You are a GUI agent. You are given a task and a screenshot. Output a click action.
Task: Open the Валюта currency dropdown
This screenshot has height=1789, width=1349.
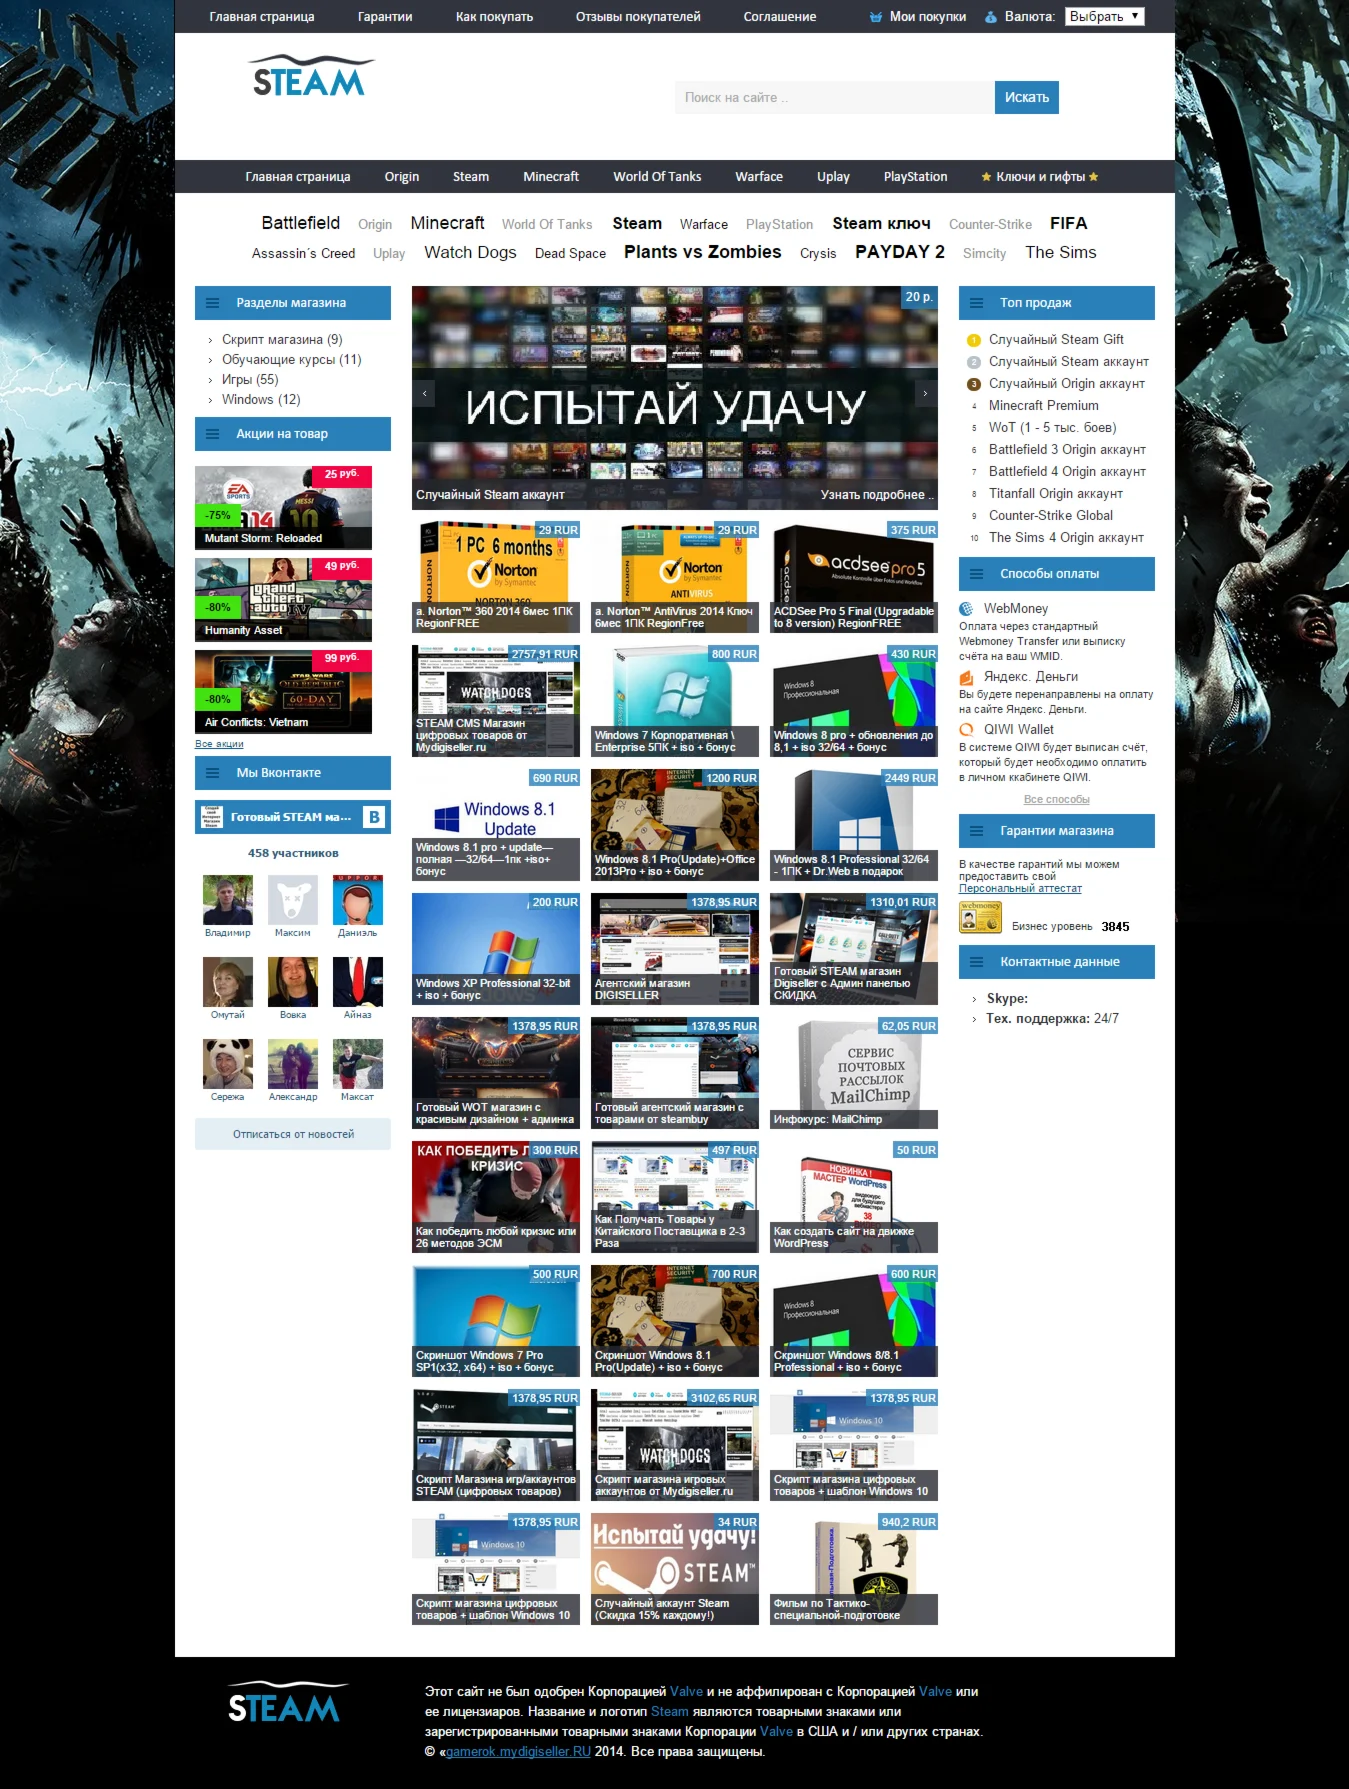1104,17
